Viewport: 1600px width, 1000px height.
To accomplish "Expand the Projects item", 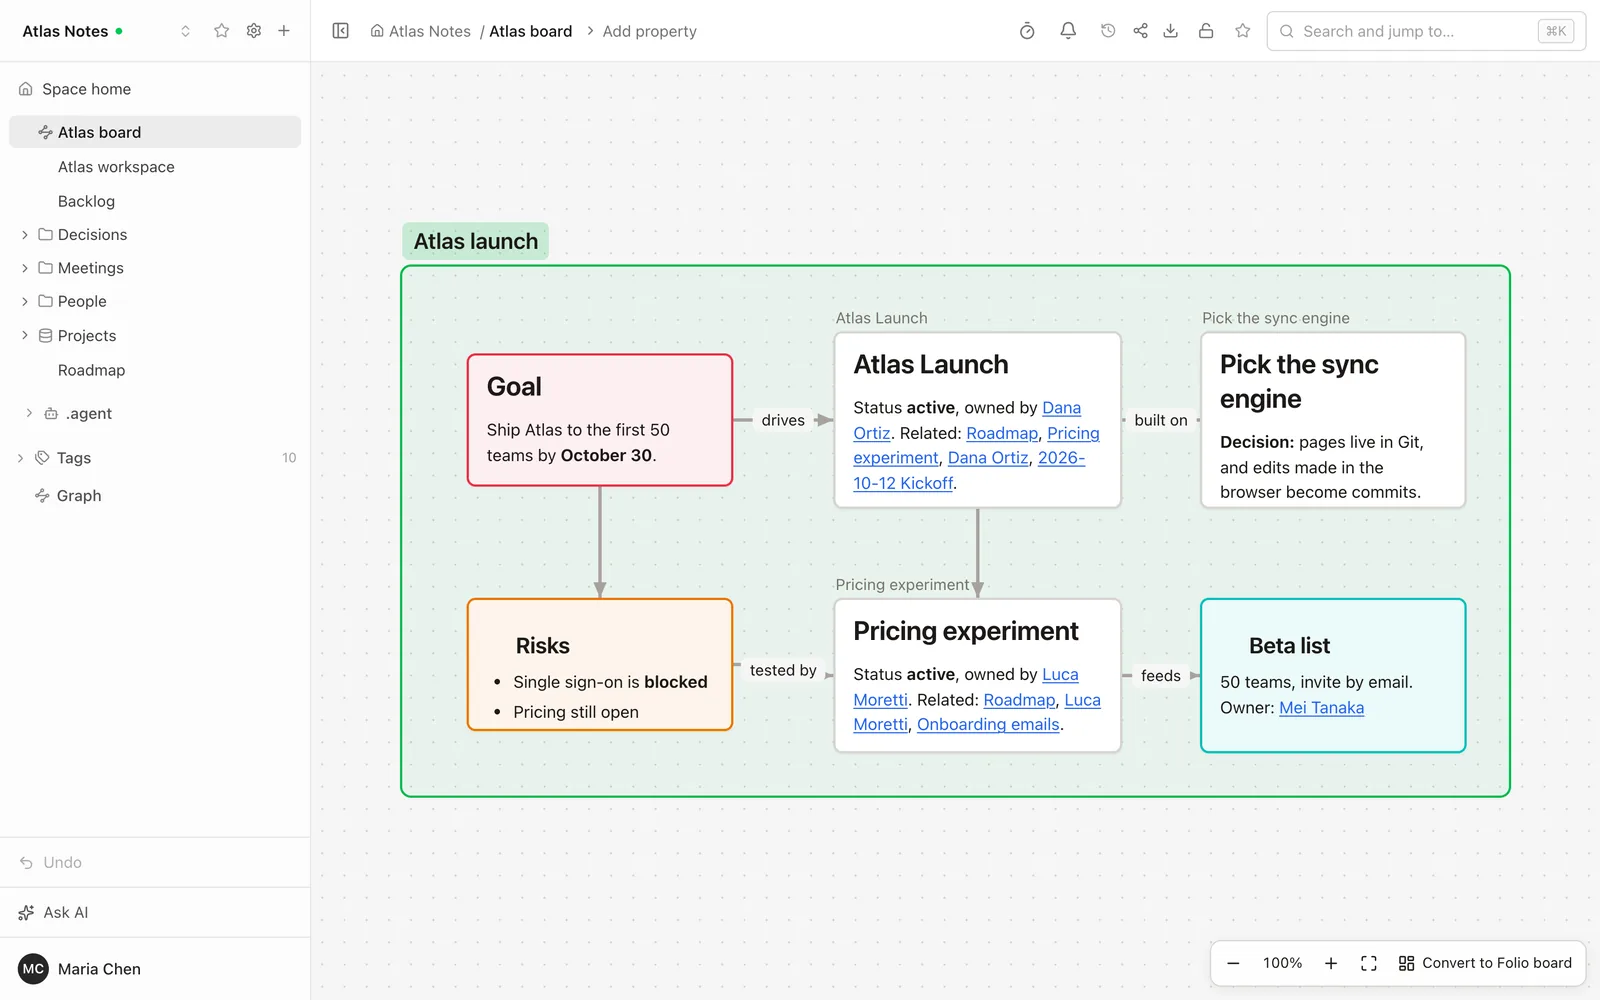I will (25, 336).
